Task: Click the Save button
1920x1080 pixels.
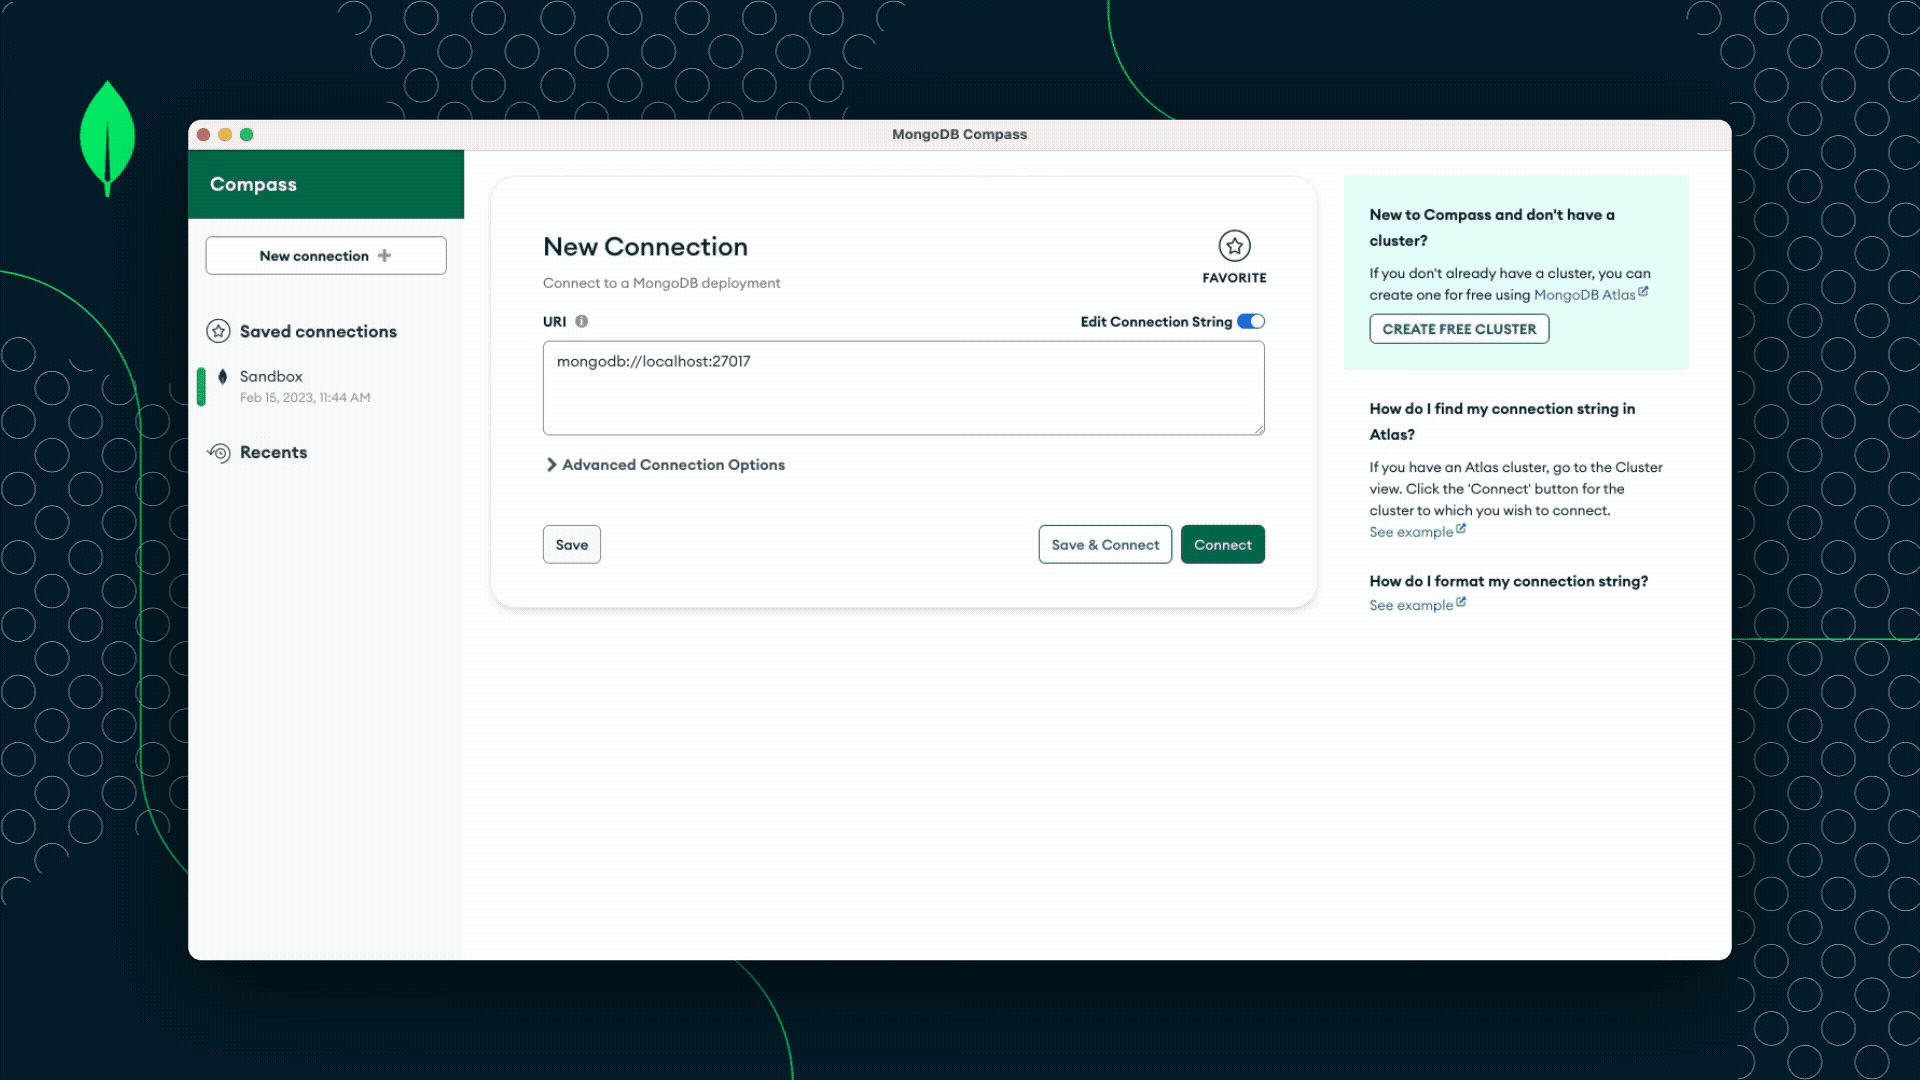Action: 572,545
